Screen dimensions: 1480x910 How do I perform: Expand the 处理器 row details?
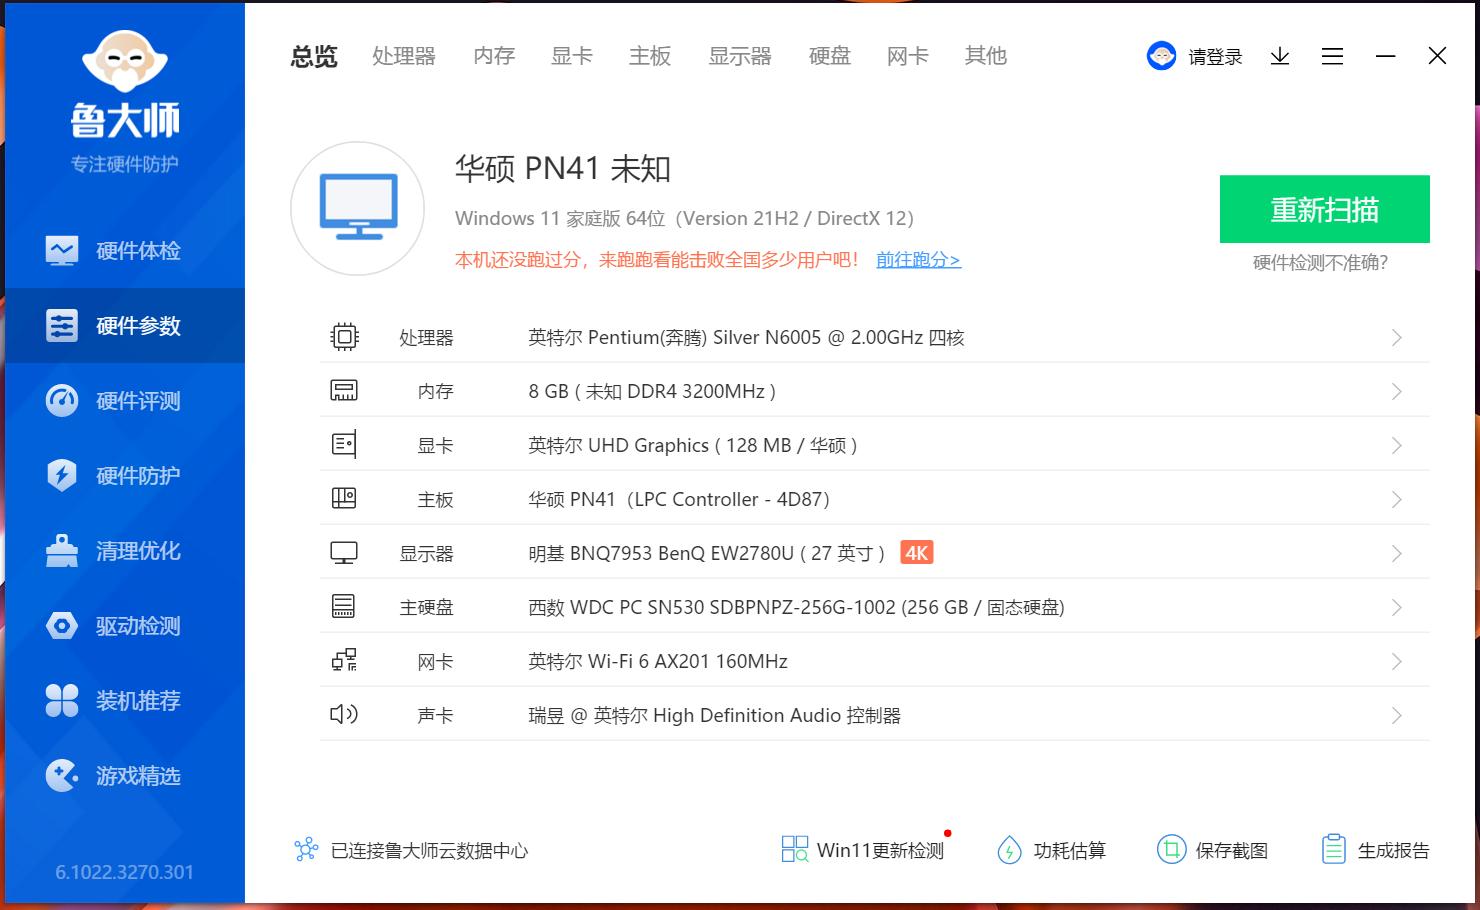click(1396, 337)
